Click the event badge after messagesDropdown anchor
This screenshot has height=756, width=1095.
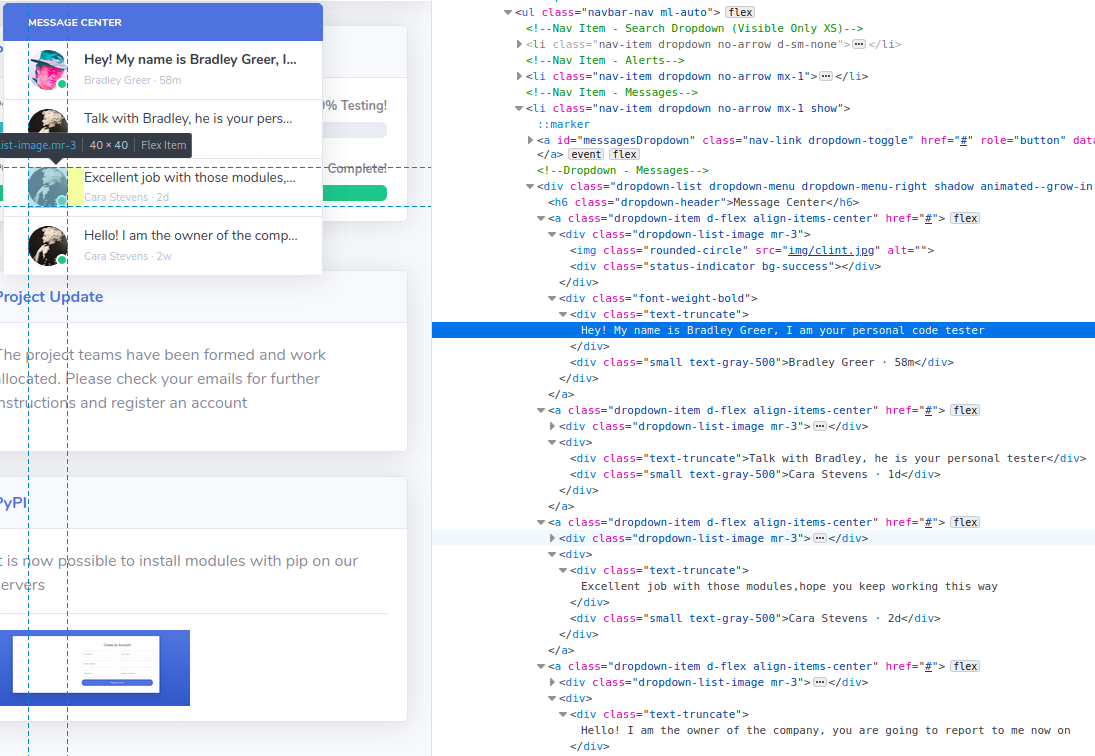586,155
